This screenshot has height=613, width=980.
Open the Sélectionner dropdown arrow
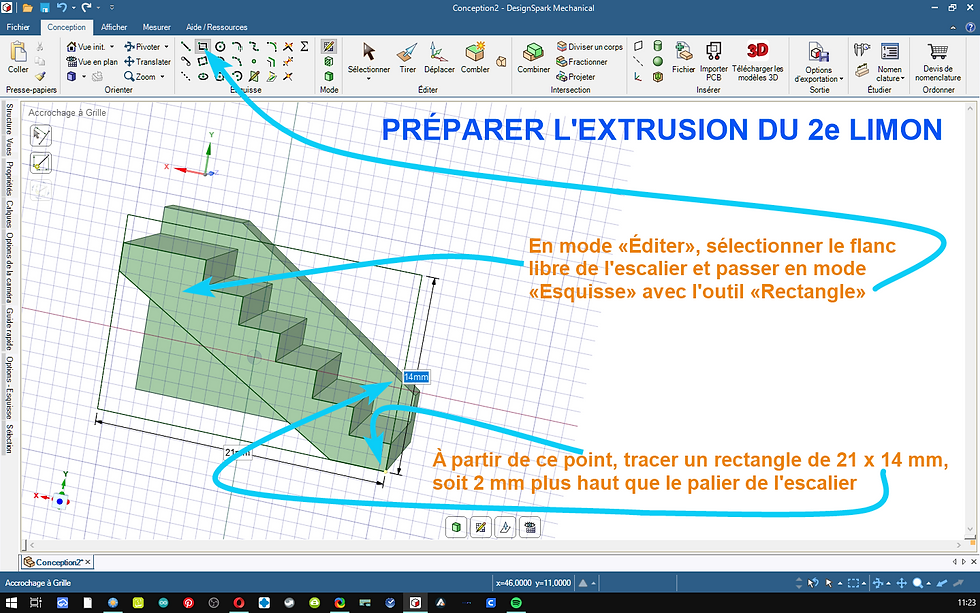(x=369, y=79)
